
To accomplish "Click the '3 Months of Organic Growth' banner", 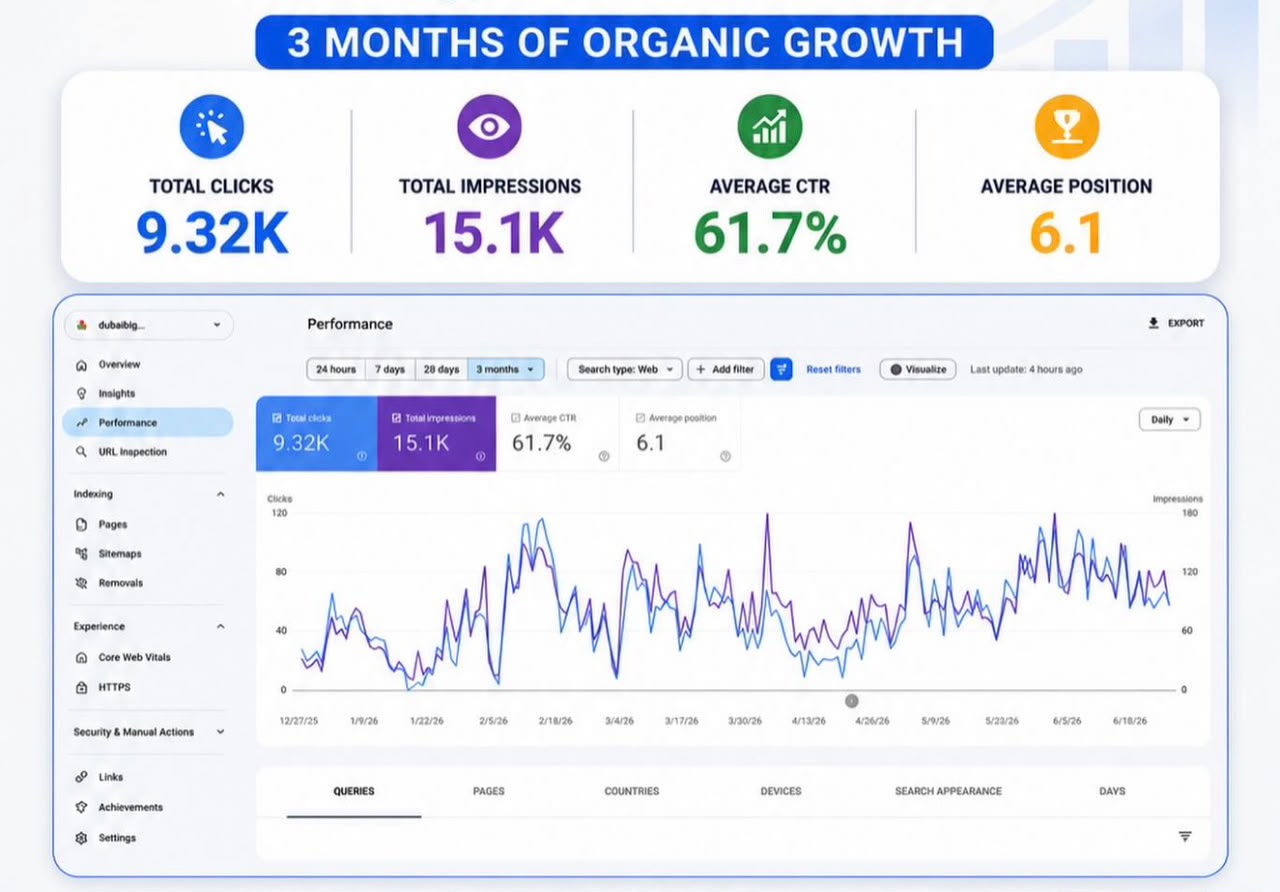I will click(624, 43).
